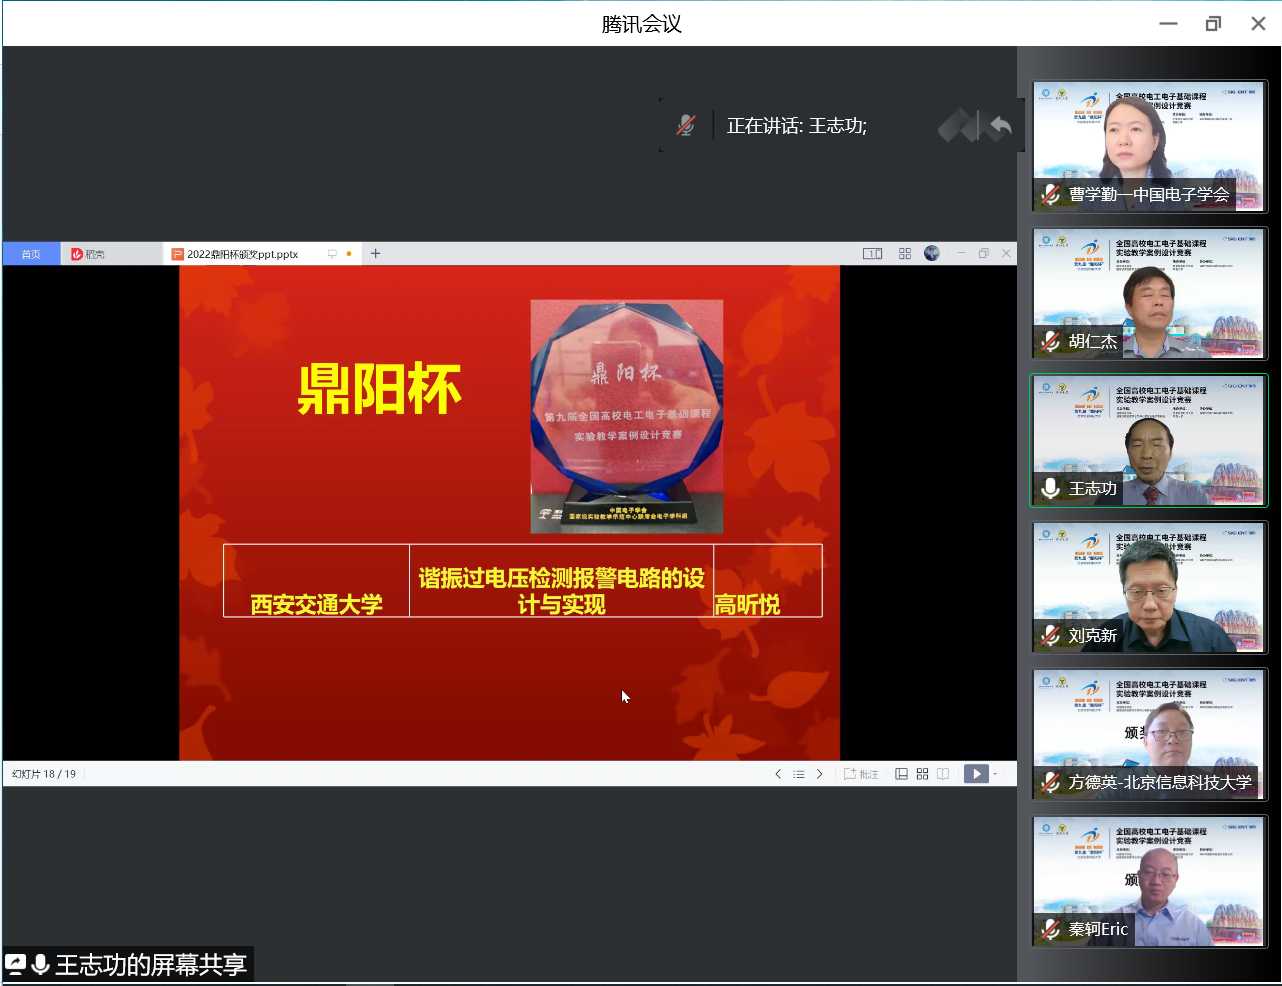This screenshot has width=1282, height=986.
Task: Select 方德英-北京信息科技大学 video thumbnail
Action: point(1149,735)
